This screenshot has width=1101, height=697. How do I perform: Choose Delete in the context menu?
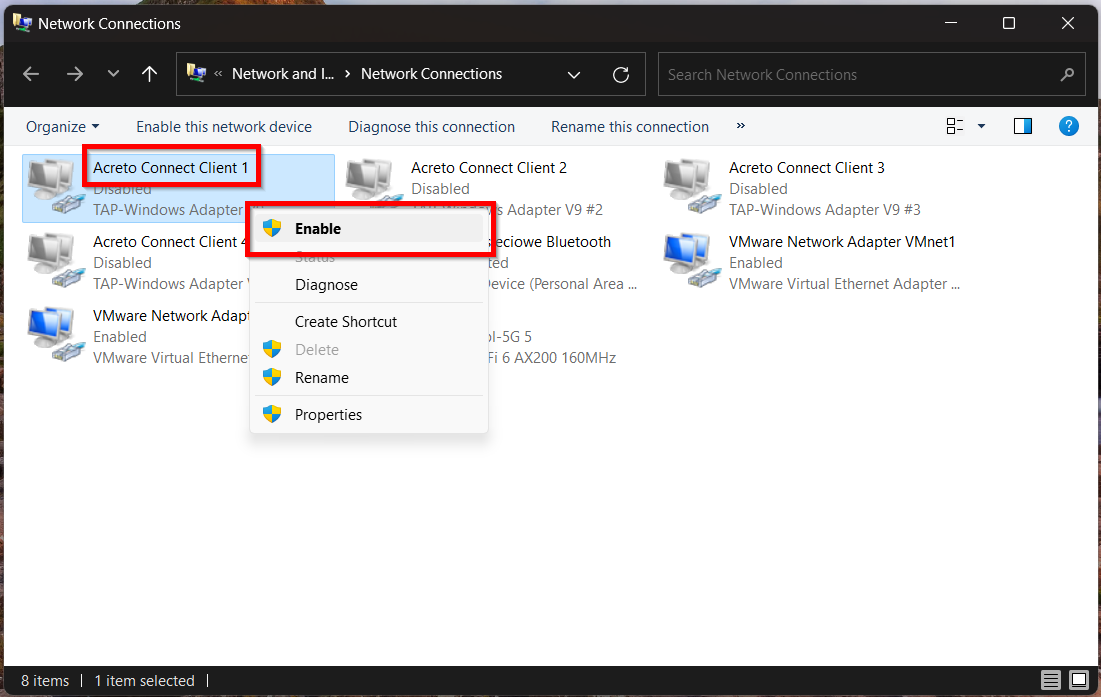369,350
